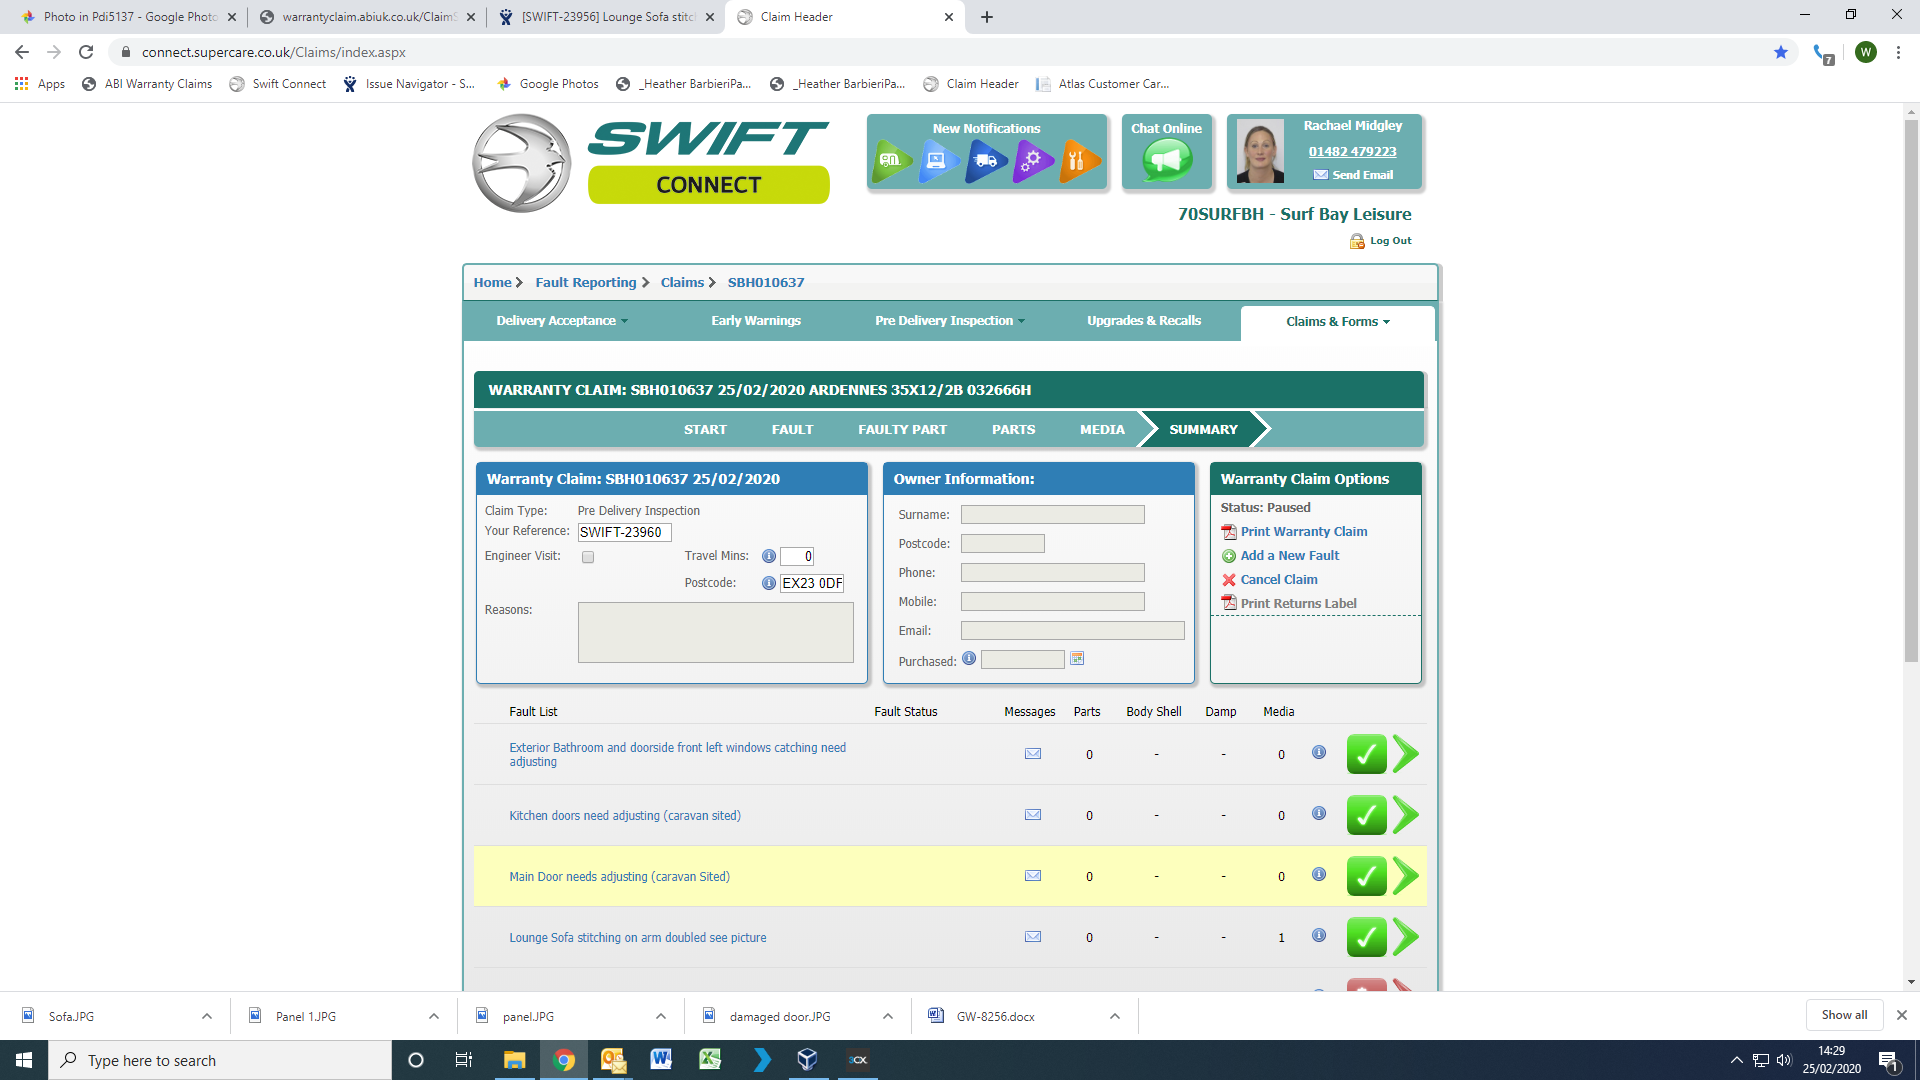The height and width of the screenshot is (1080, 1920).
Task: Expand the Claims & Forms dropdown tab
Action: [1337, 322]
